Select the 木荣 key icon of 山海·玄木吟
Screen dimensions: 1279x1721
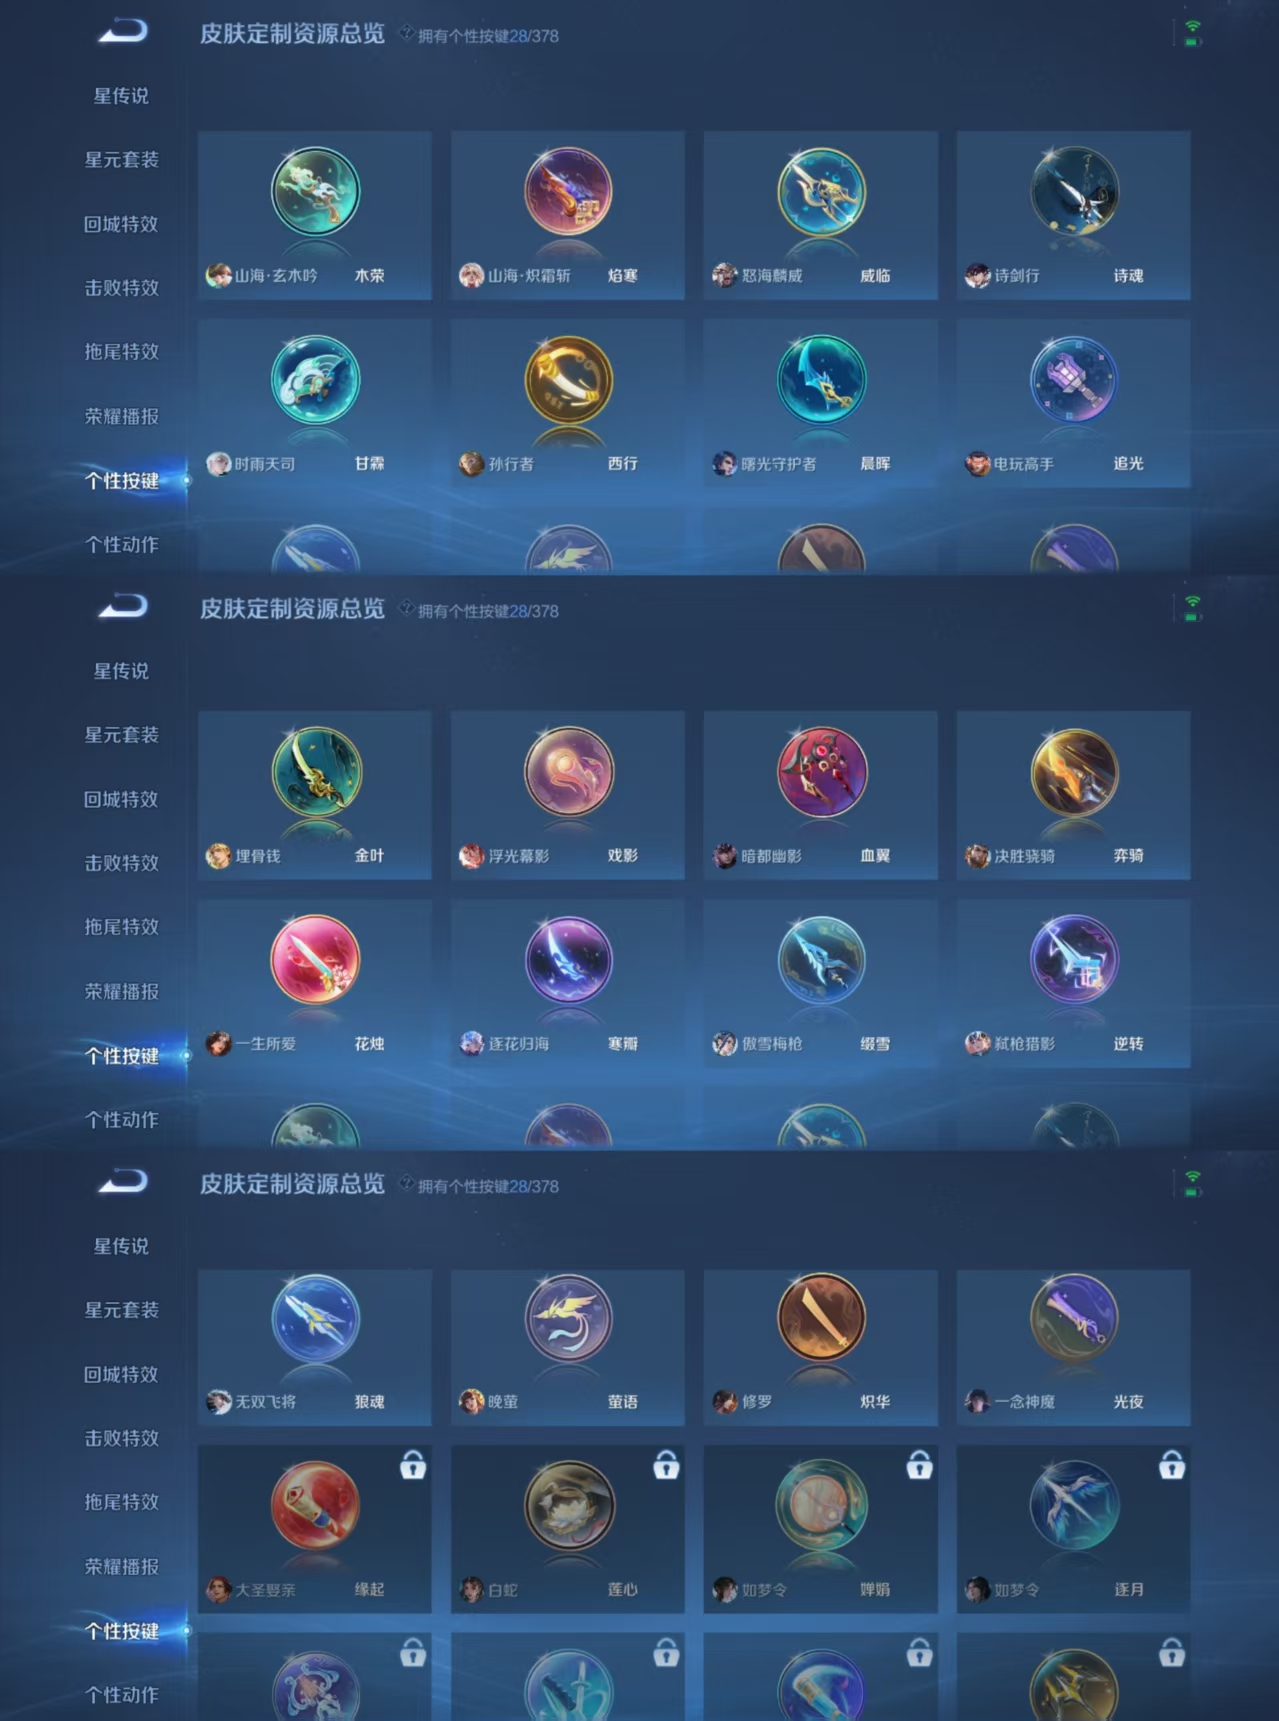point(315,191)
